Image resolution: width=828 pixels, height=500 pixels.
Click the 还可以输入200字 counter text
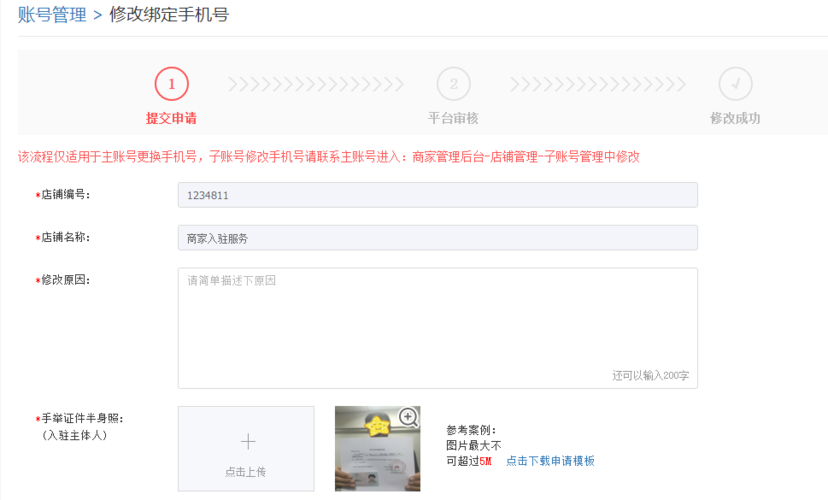(651, 375)
